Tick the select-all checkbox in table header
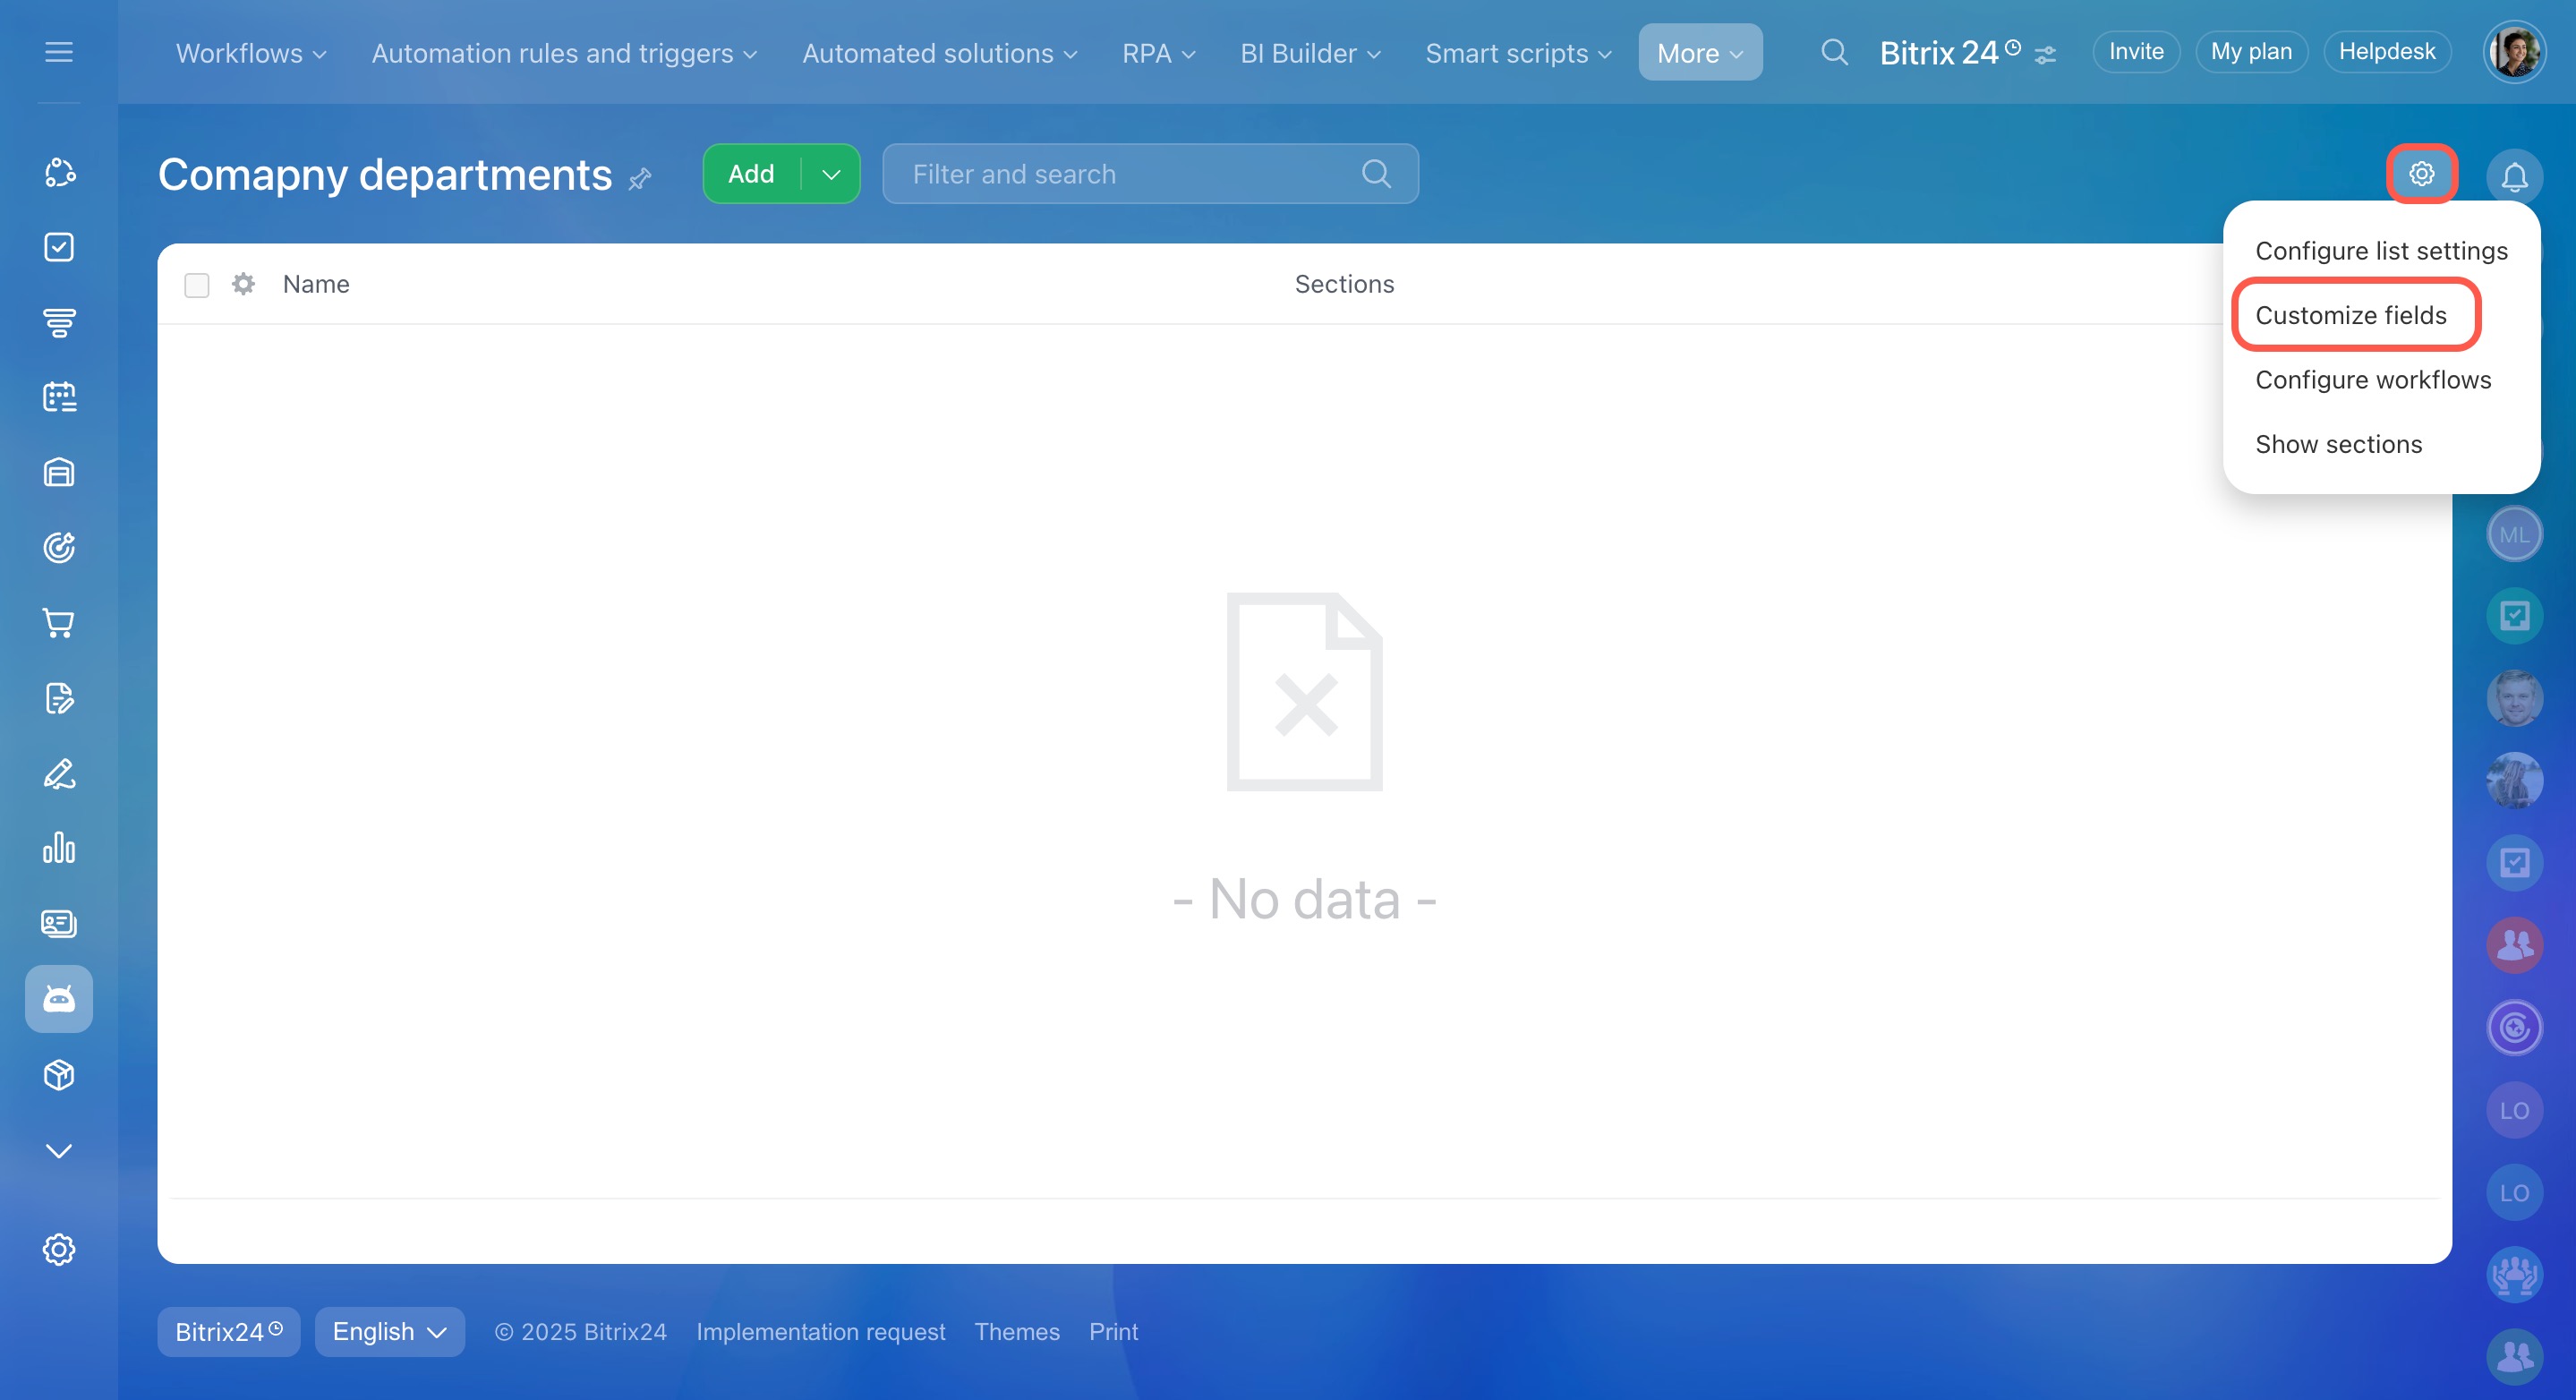The height and width of the screenshot is (1400, 2576). (197, 285)
